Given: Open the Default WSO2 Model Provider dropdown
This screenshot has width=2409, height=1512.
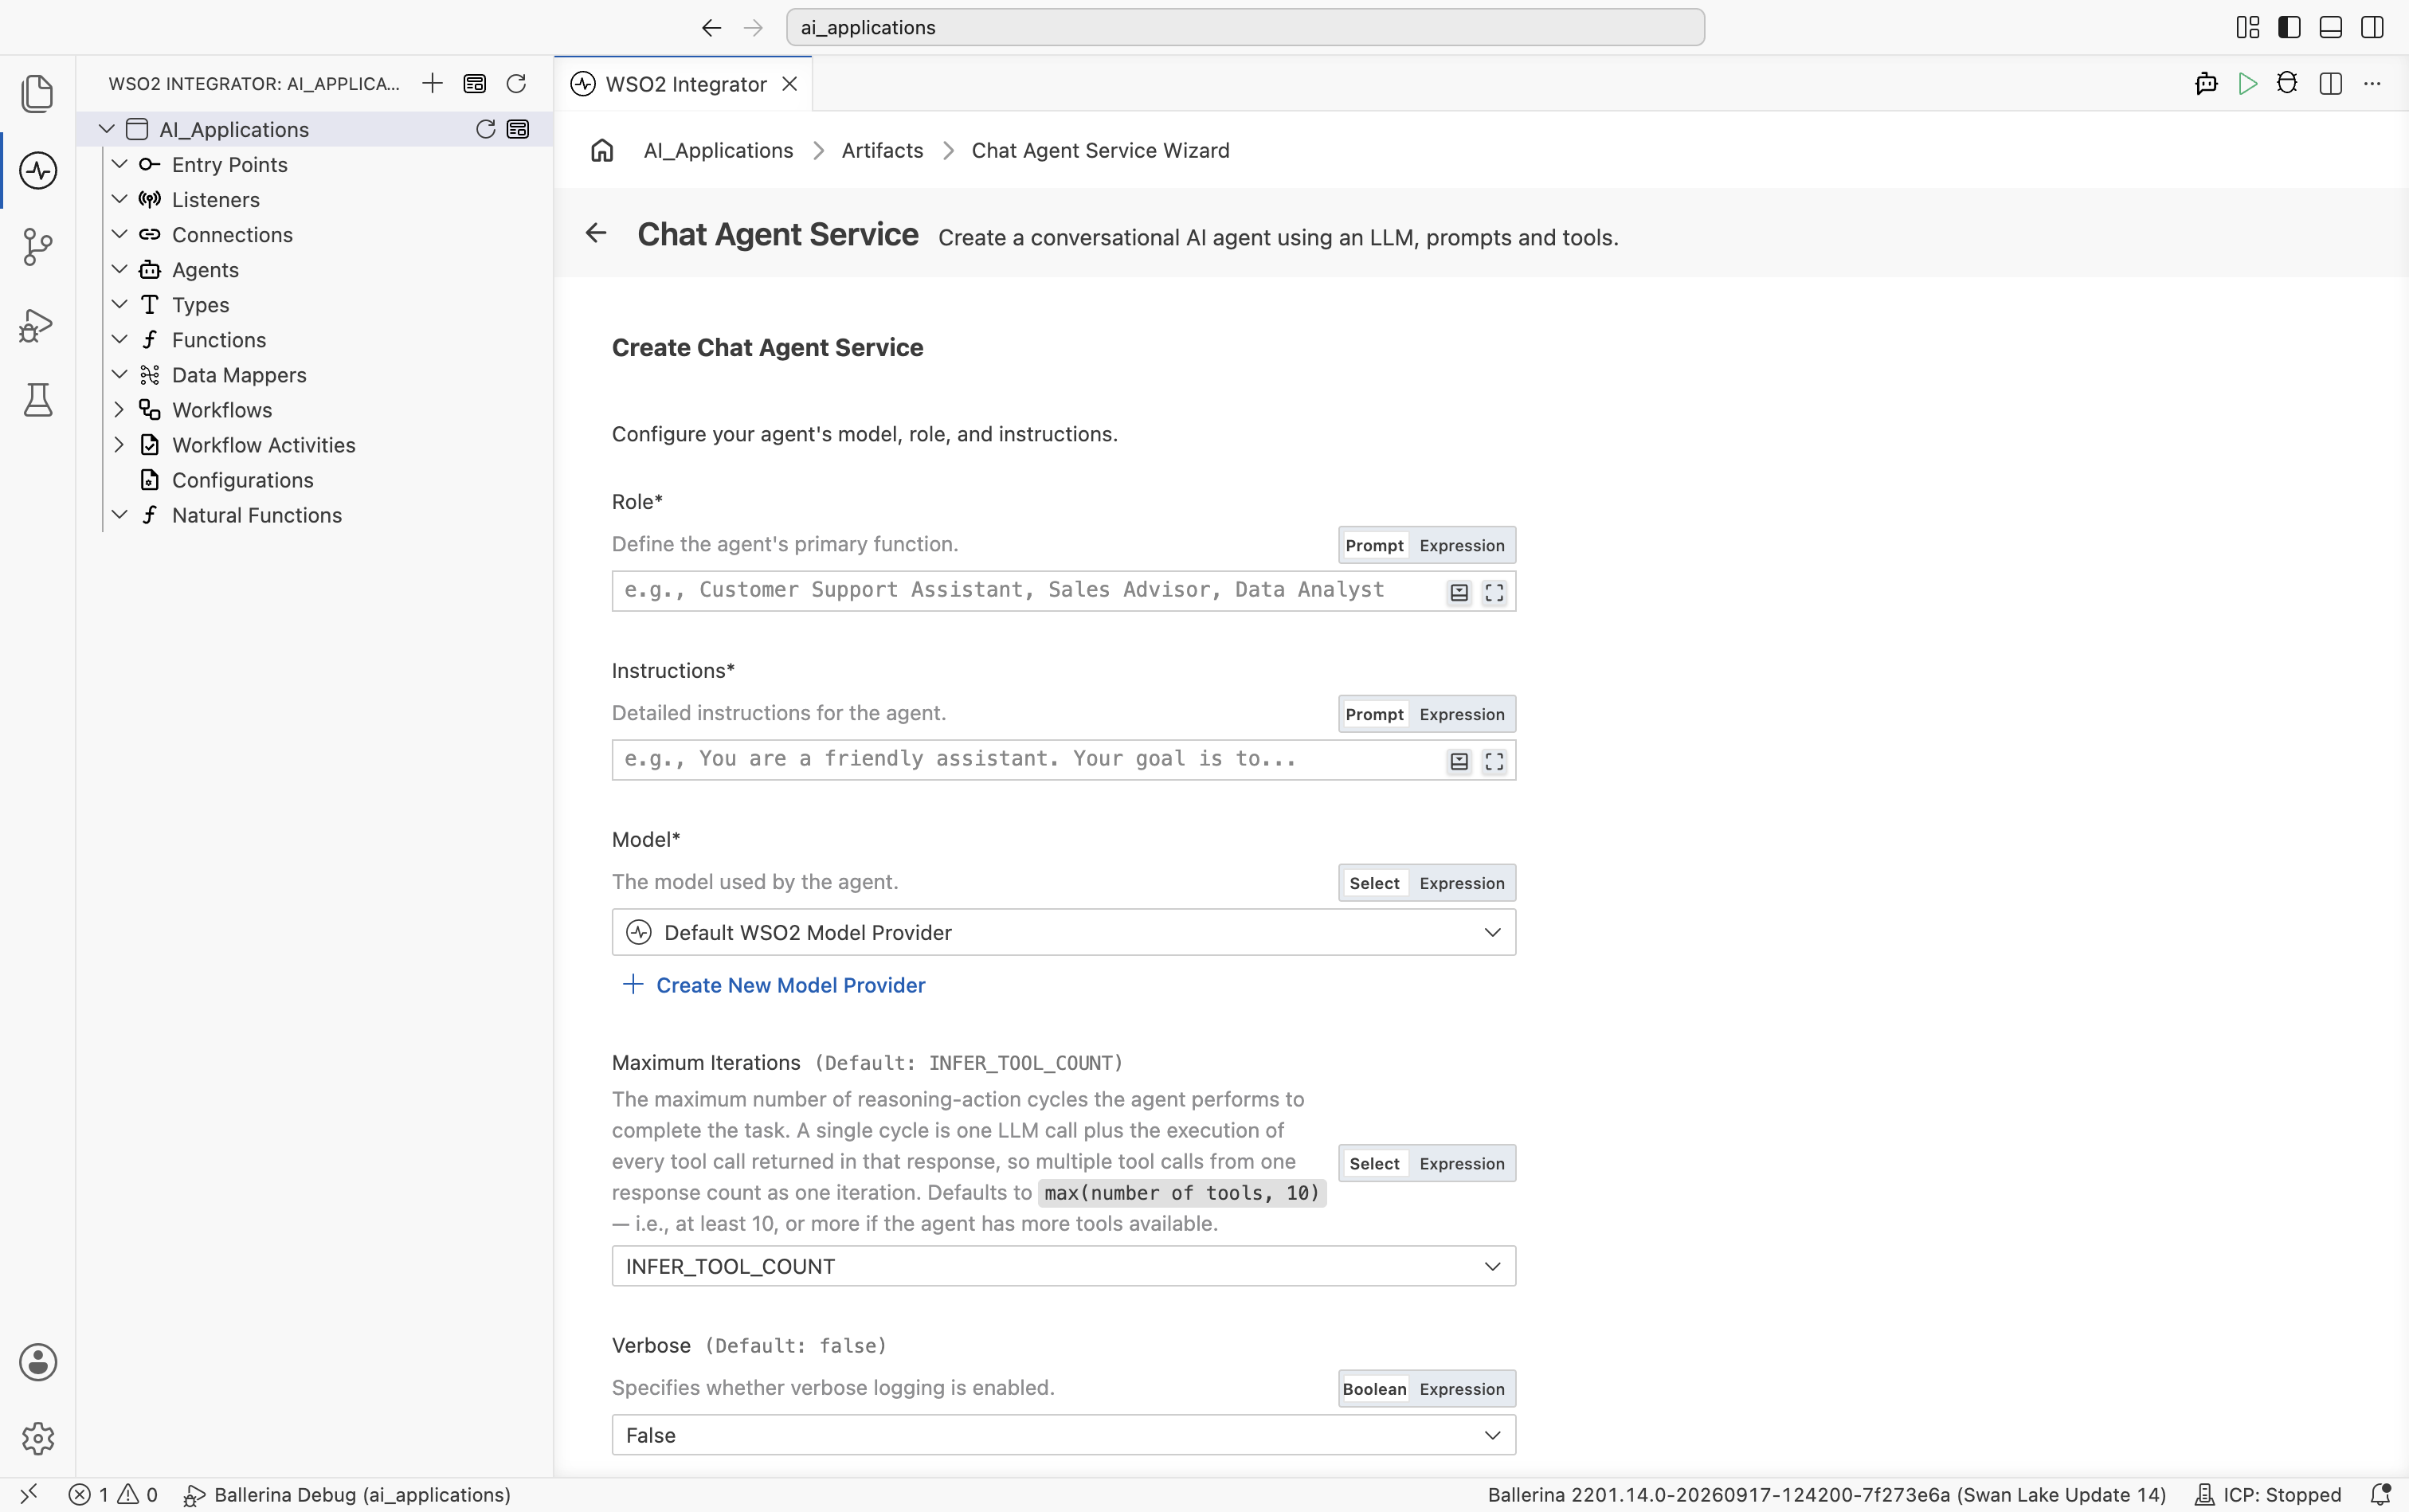Looking at the screenshot, I should click(x=1064, y=932).
